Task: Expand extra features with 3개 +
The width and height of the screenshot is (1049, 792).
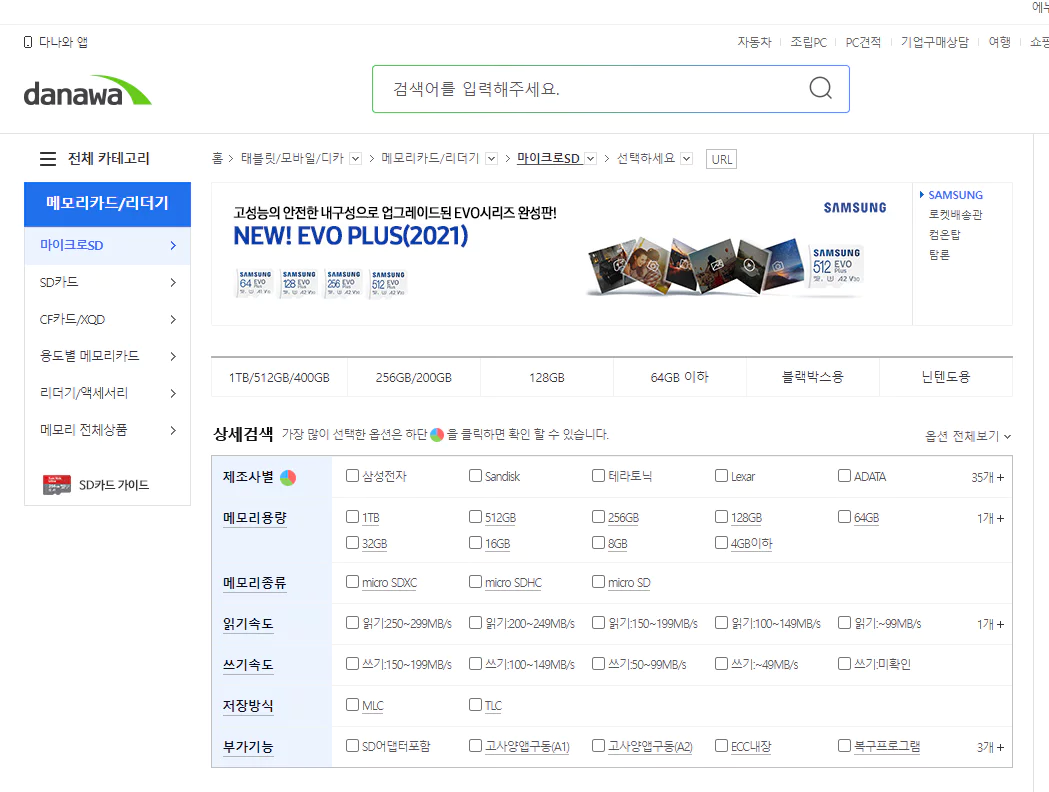Action: point(990,747)
